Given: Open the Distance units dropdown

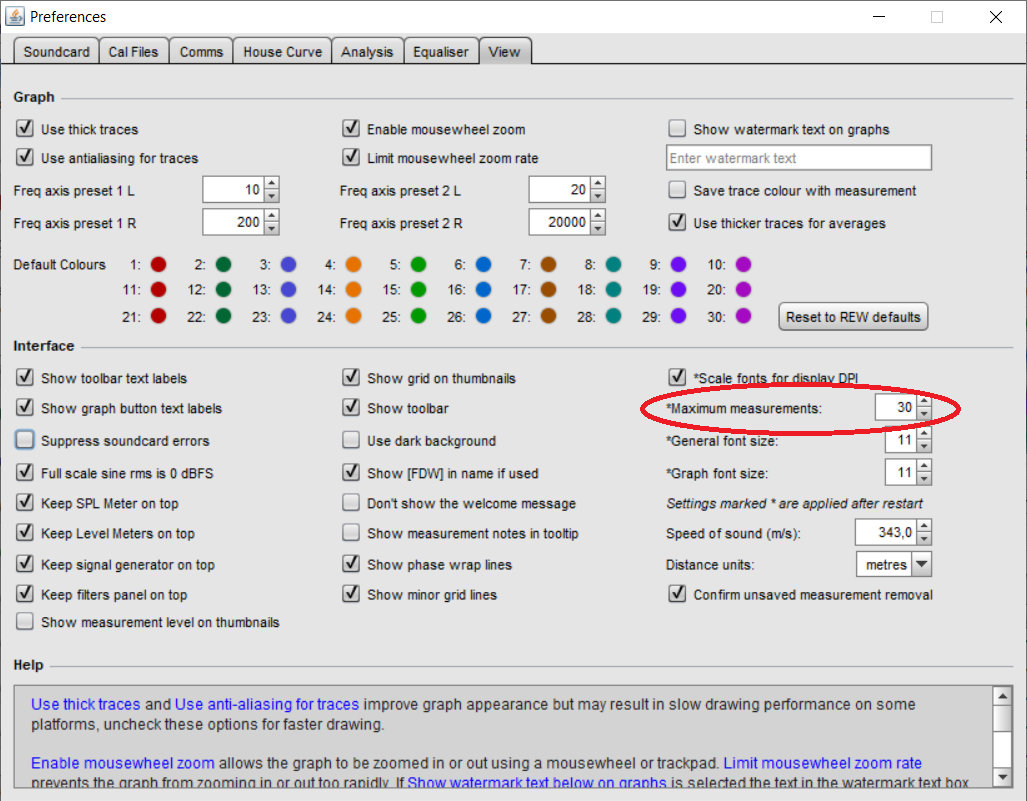Looking at the screenshot, I should point(921,564).
